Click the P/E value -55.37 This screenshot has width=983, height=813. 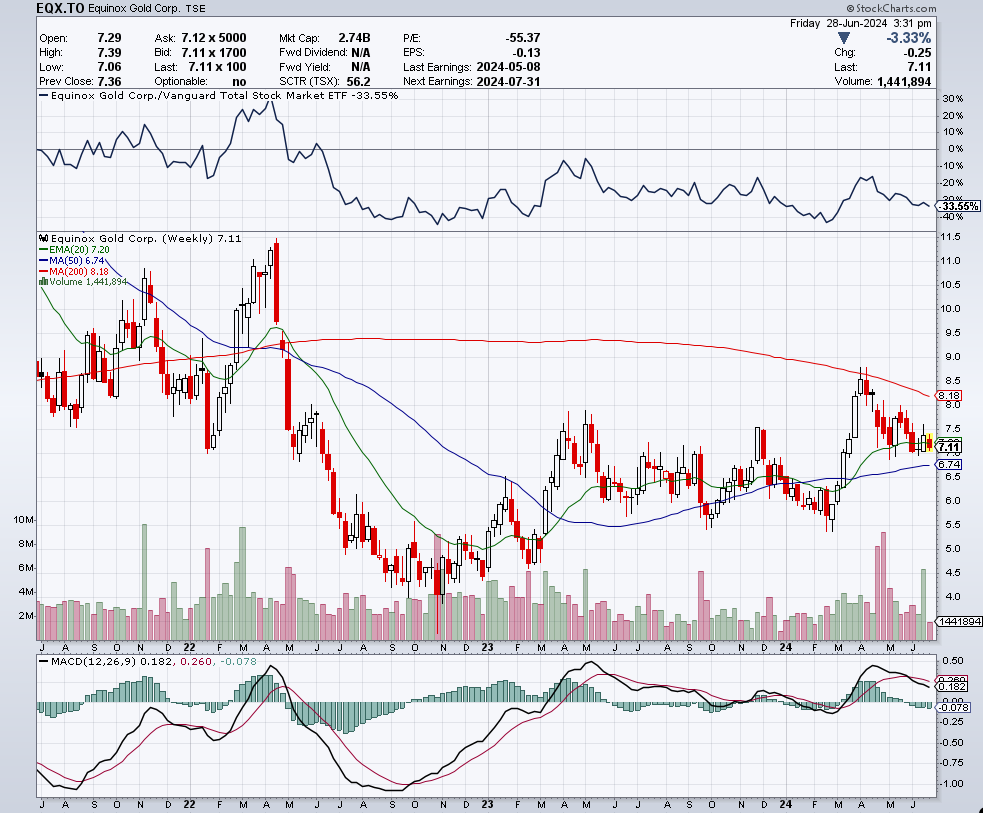pyautogui.click(x=523, y=38)
